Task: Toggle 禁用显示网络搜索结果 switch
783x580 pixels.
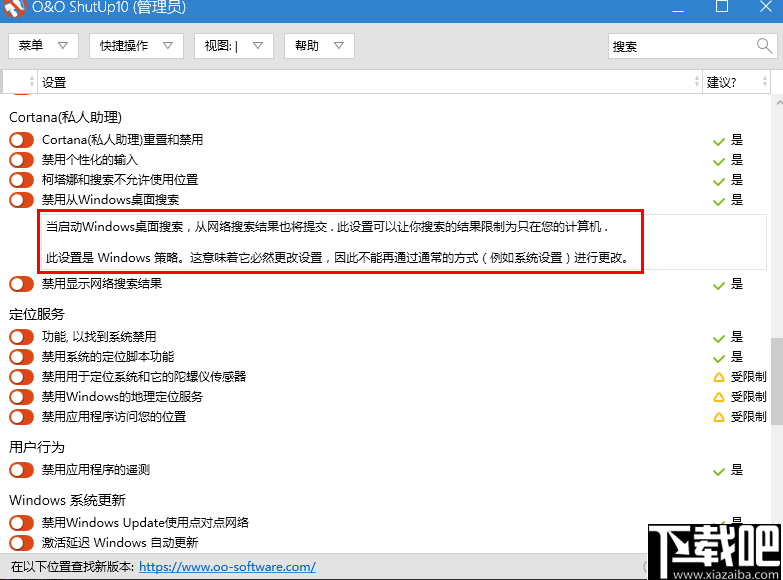Action: (21, 284)
